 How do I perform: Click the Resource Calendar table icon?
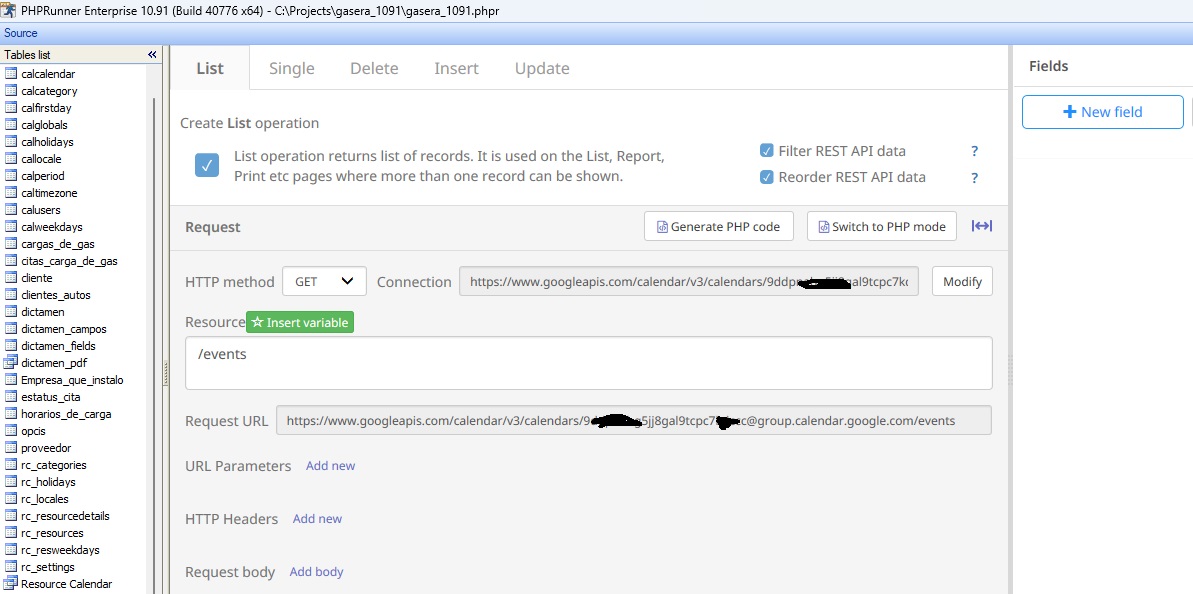[x=12, y=584]
